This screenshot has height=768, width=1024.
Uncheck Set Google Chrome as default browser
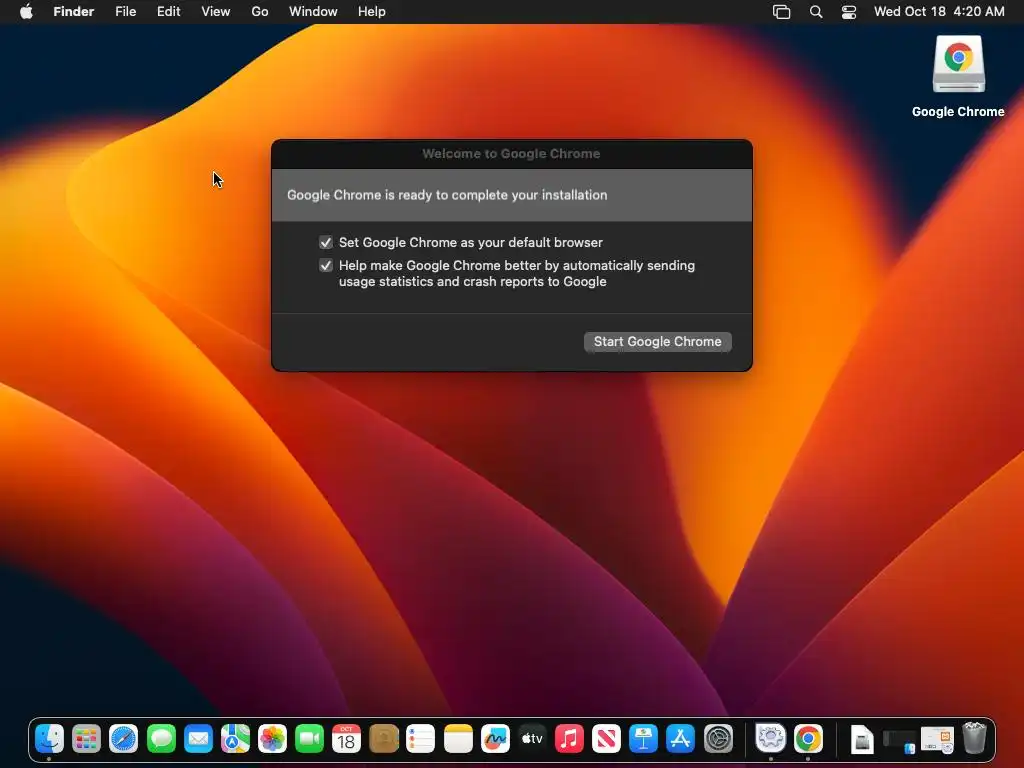click(326, 242)
